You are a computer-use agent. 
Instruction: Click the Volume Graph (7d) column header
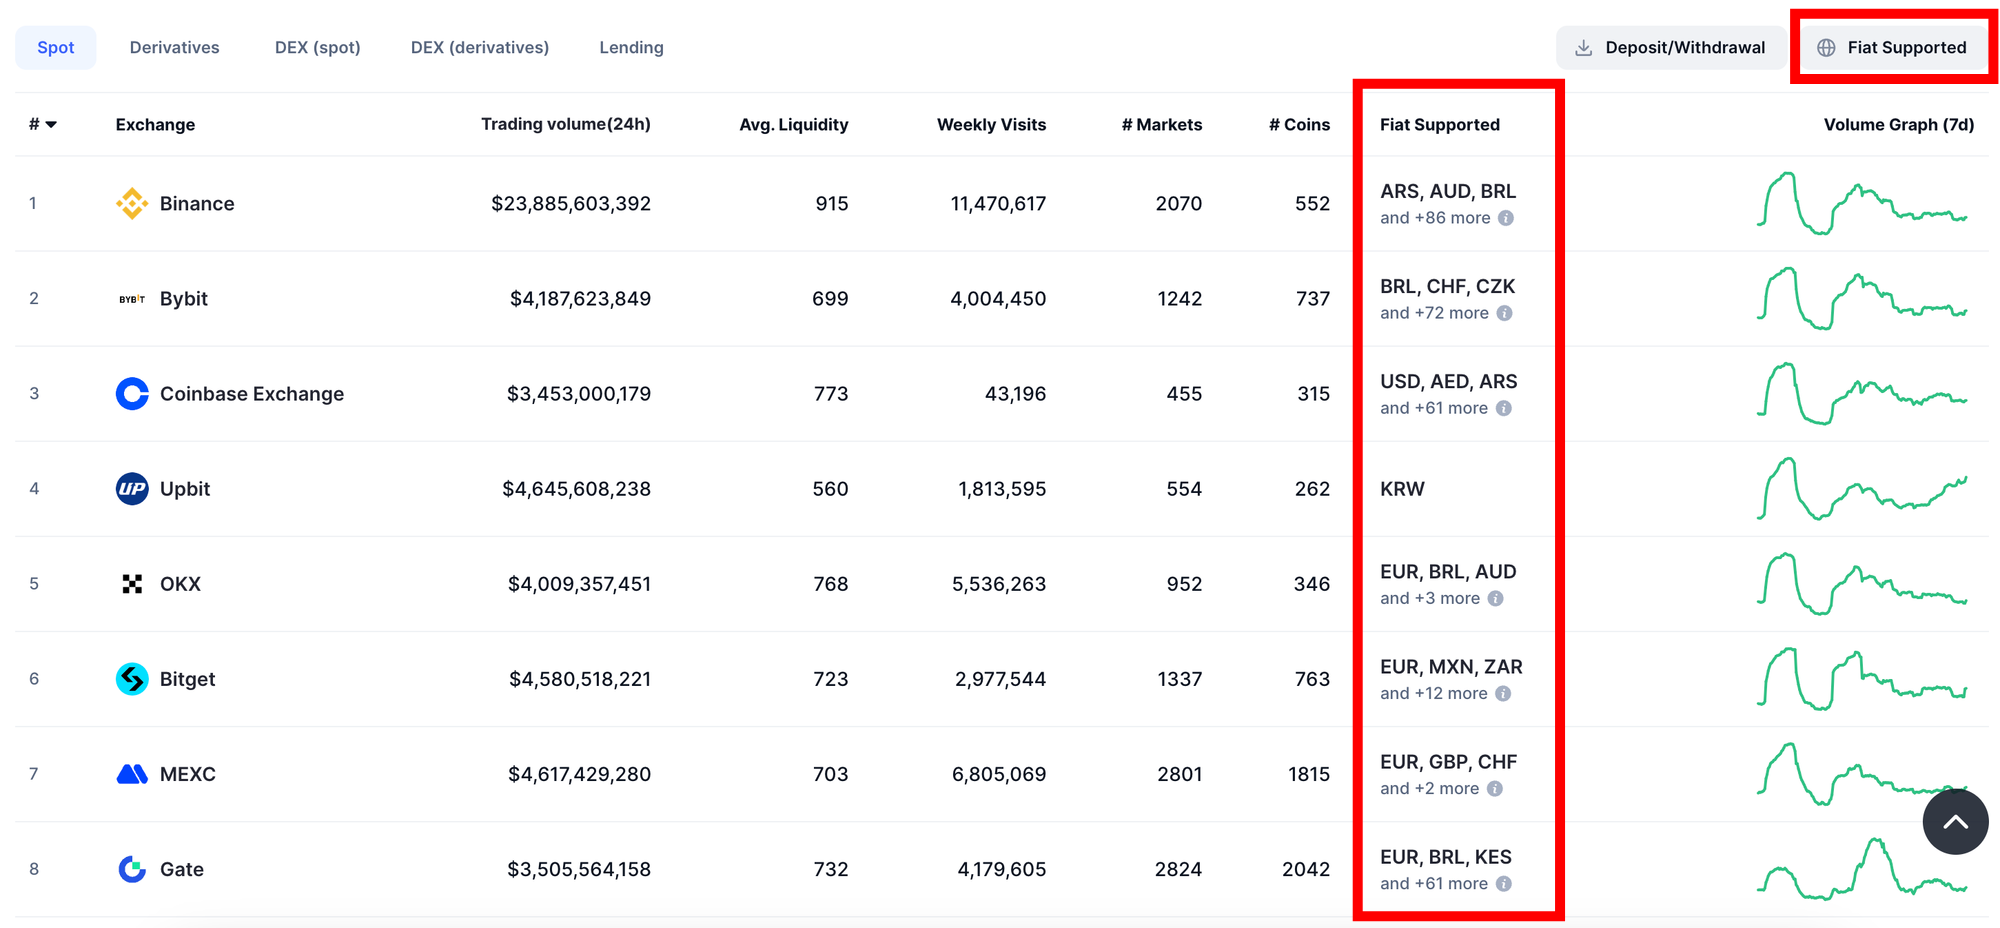pos(1899,125)
